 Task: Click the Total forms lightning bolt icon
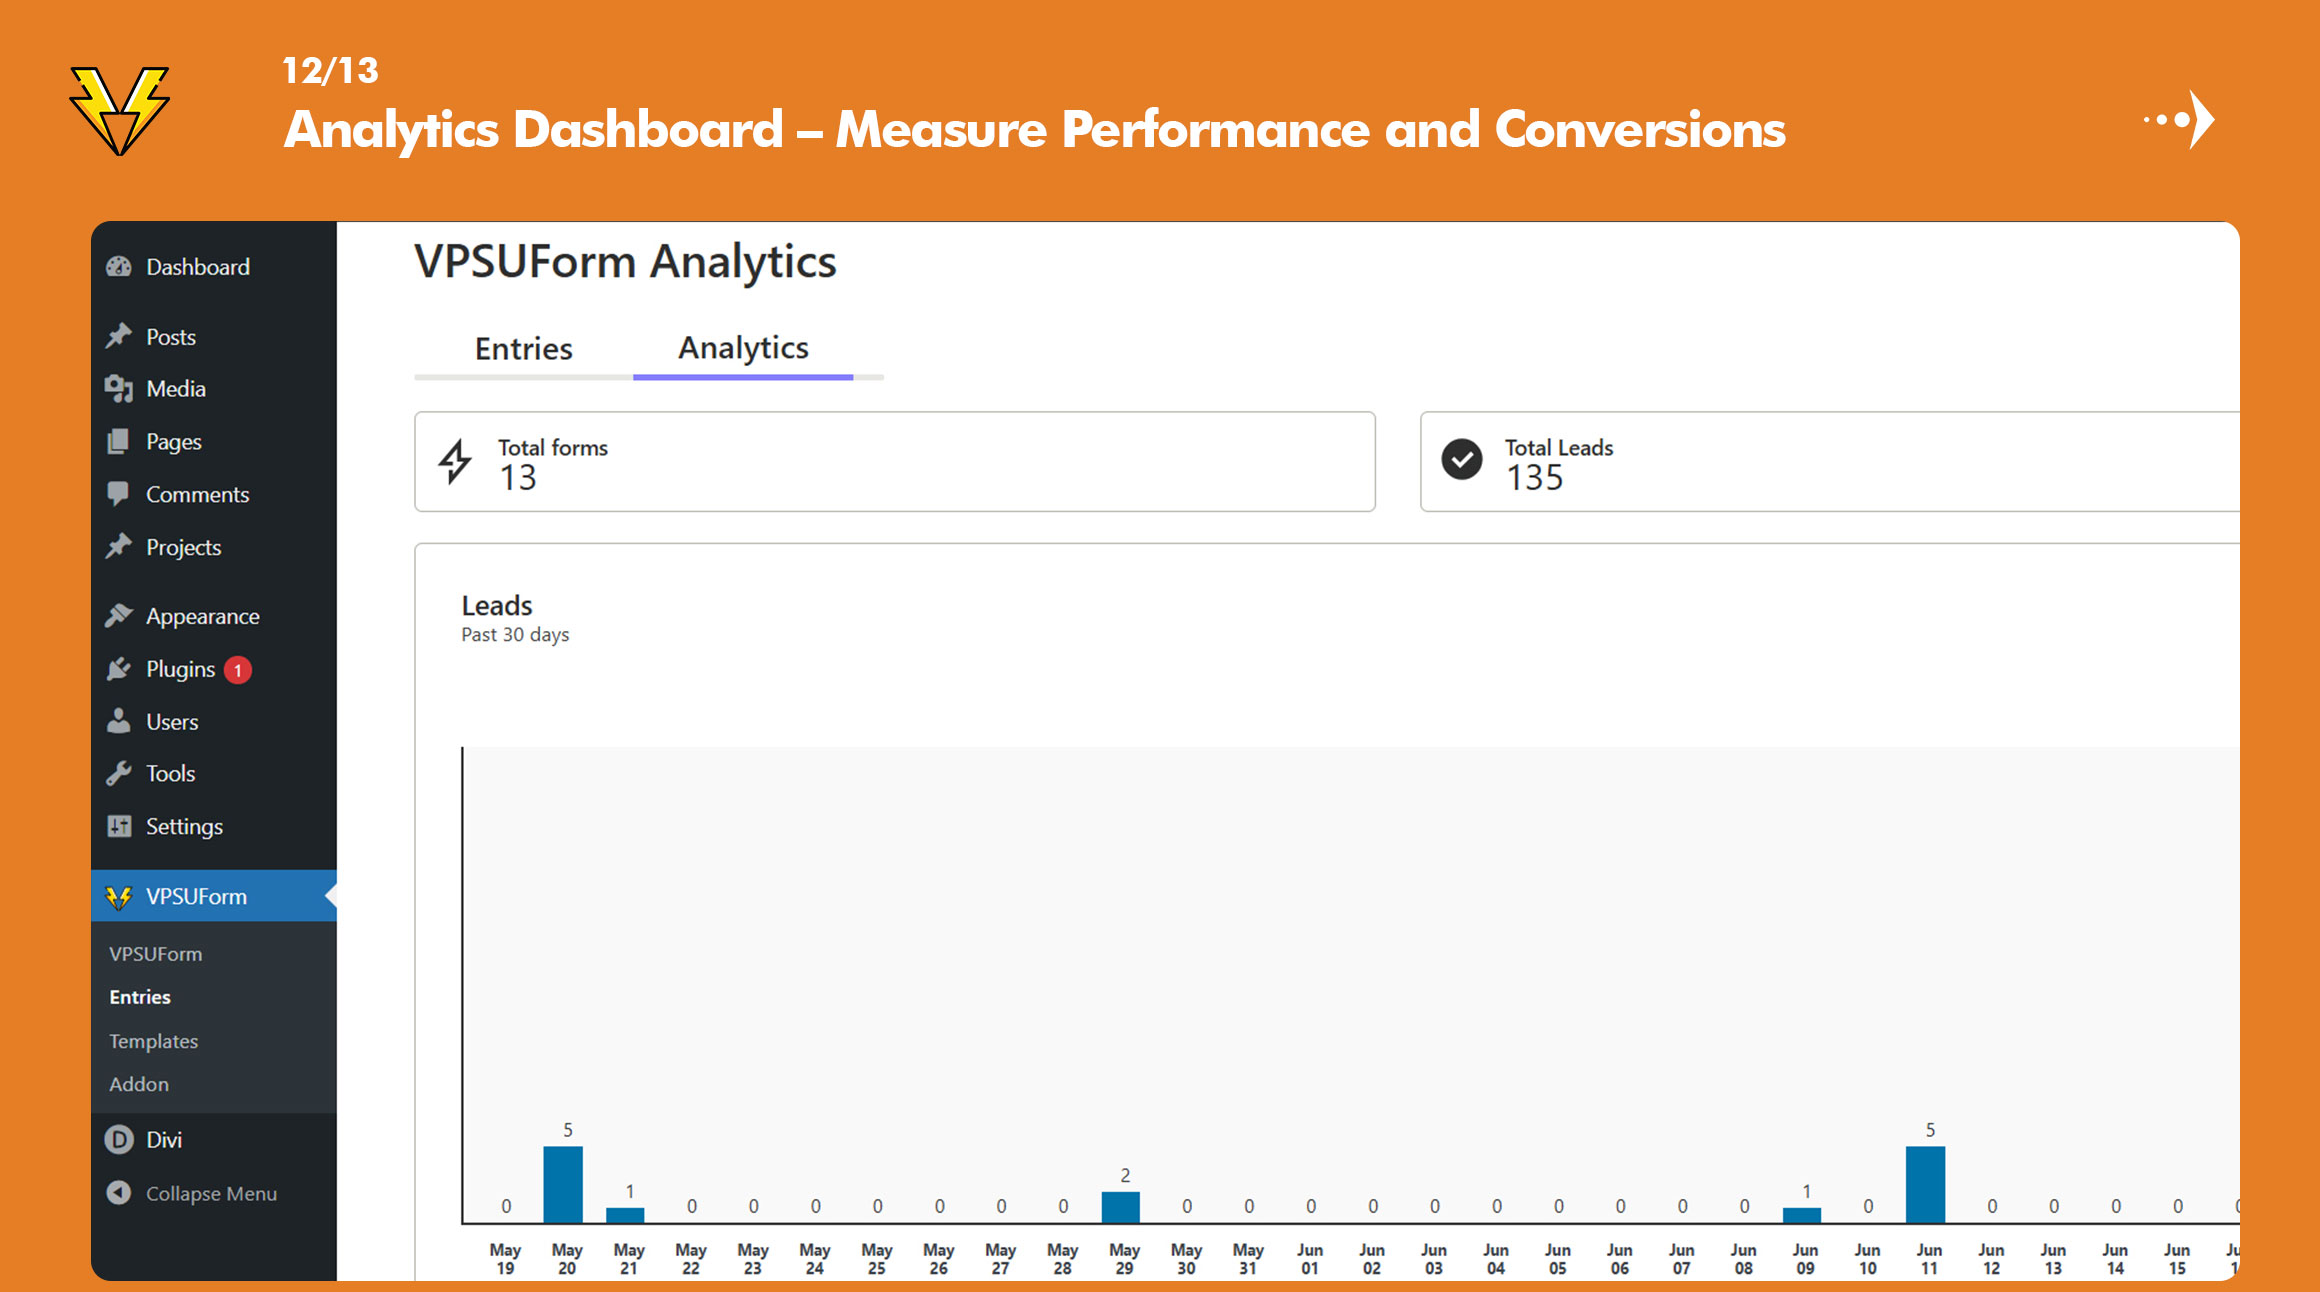click(x=456, y=461)
